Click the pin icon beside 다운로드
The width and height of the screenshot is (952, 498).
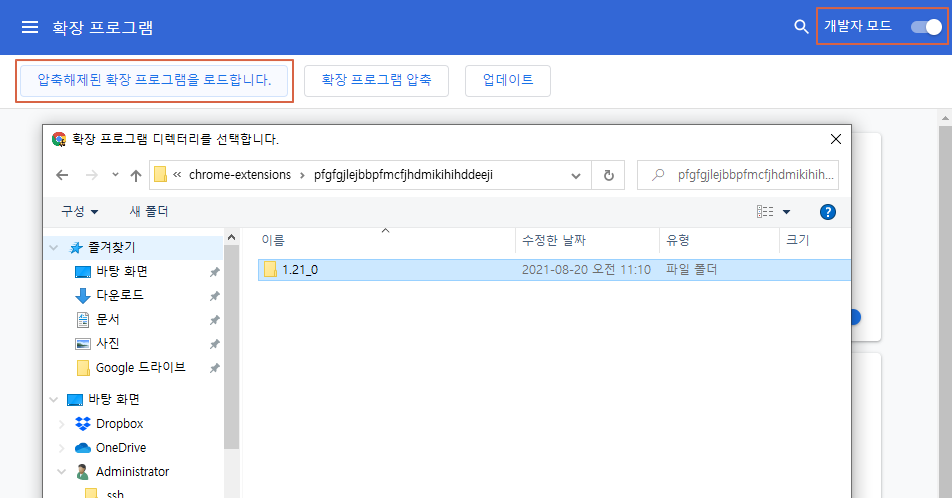point(214,296)
